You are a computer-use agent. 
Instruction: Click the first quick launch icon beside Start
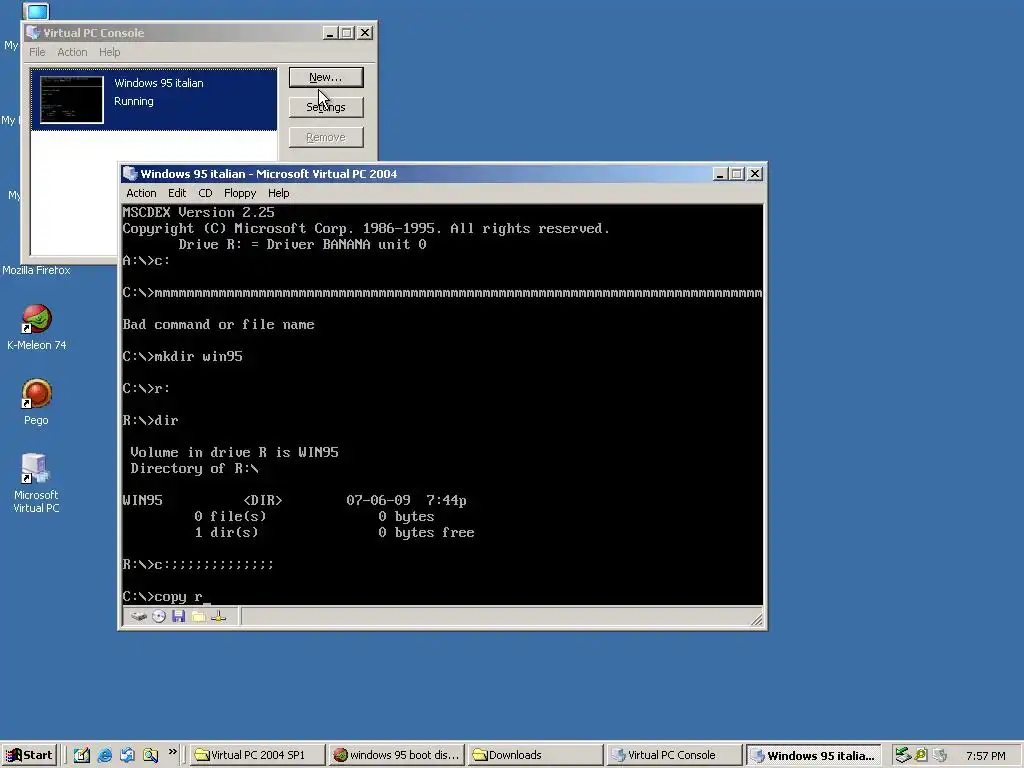[82, 755]
